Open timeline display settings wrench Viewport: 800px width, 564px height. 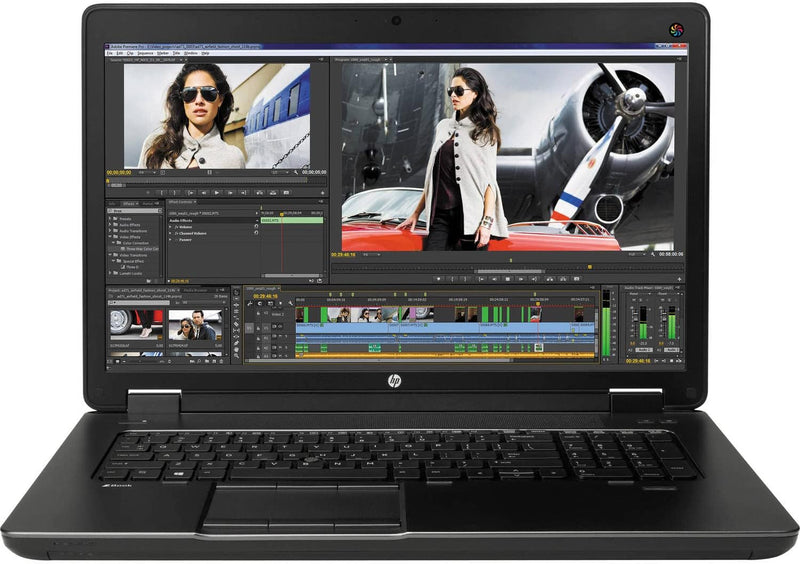point(290,303)
